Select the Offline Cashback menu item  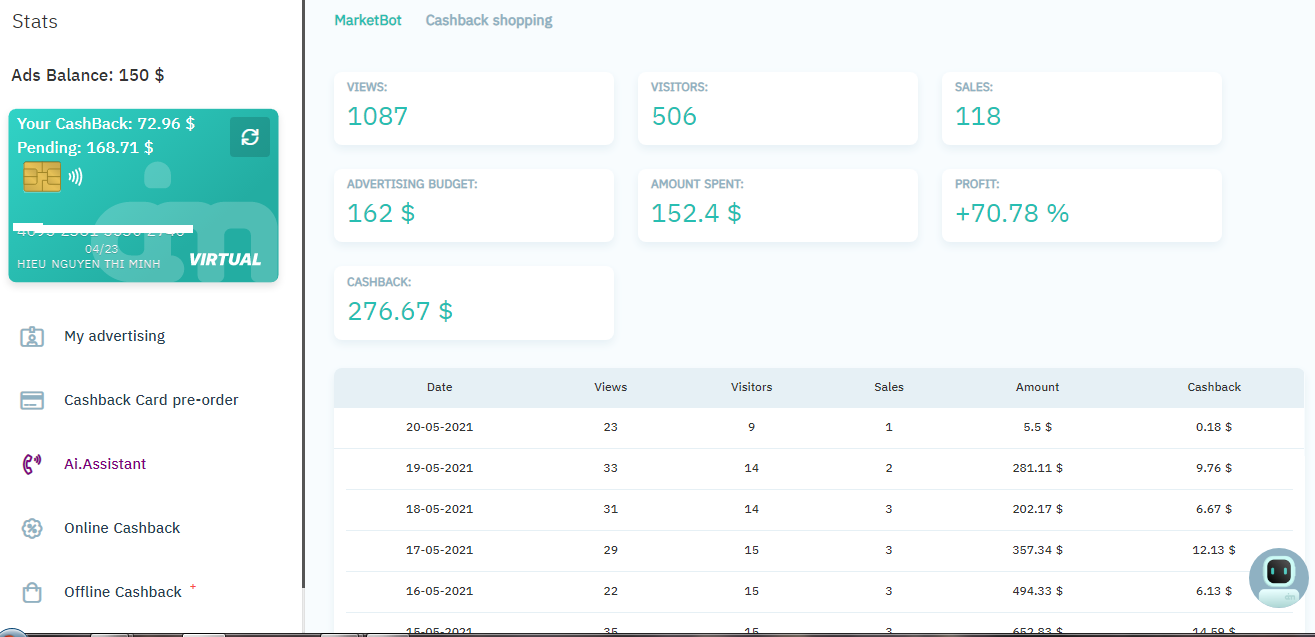pos(123,592)
